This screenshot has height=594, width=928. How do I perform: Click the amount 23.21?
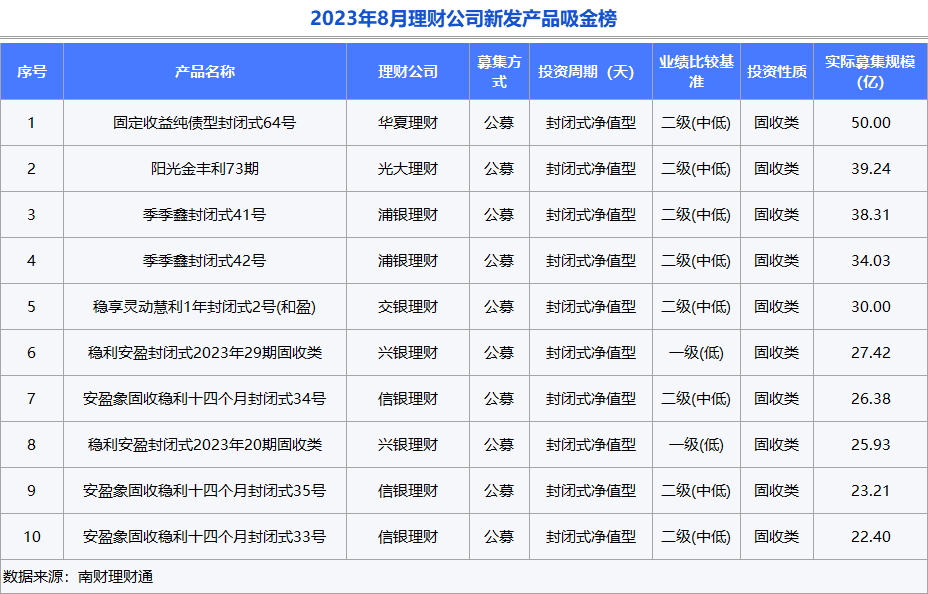pyautogui.click(x=871, y=490)
